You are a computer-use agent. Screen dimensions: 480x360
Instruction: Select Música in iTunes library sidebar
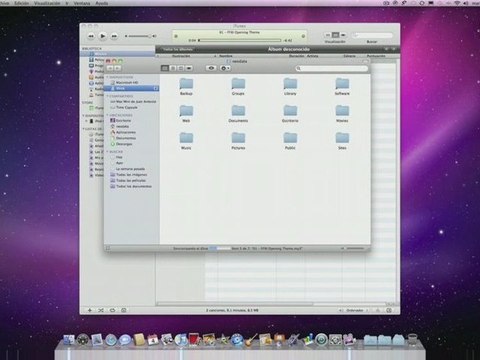[x=118, y=54]
